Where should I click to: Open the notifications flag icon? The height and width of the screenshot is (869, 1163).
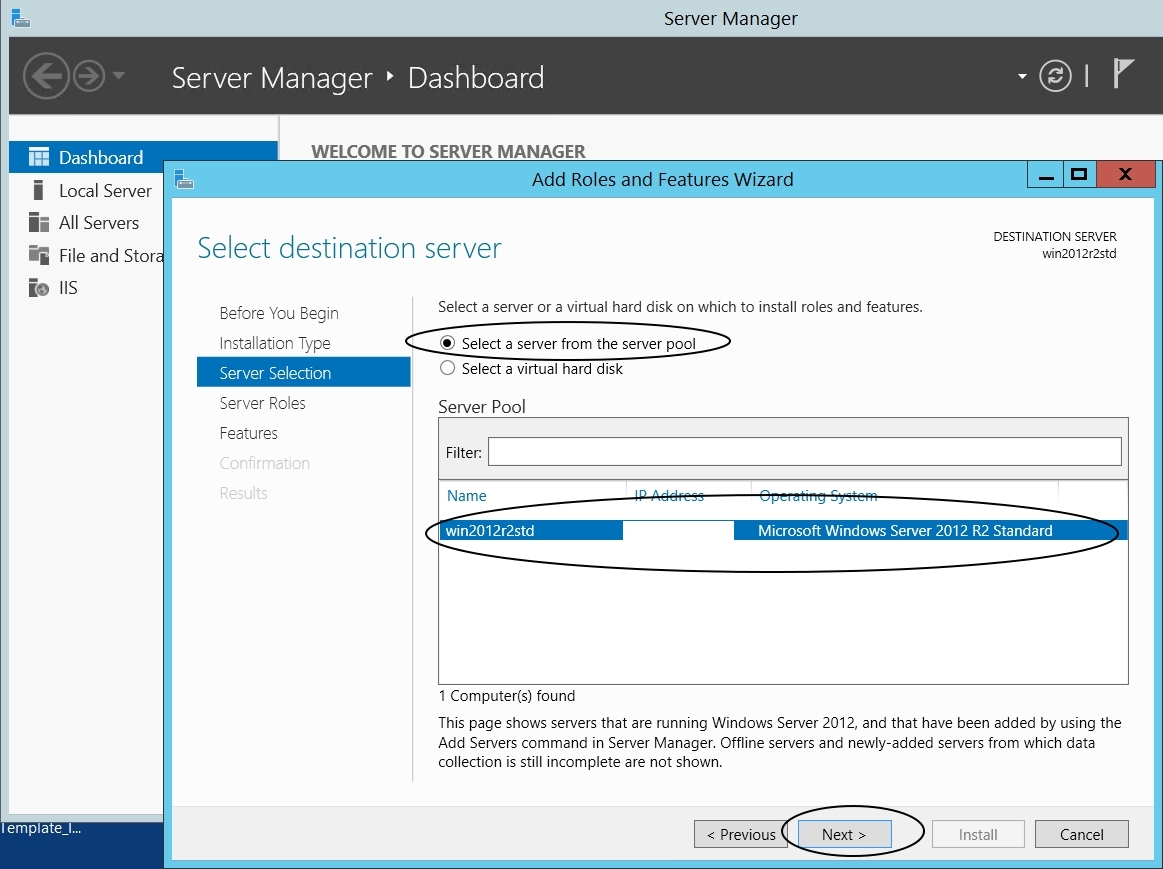tap(1124, 74)
